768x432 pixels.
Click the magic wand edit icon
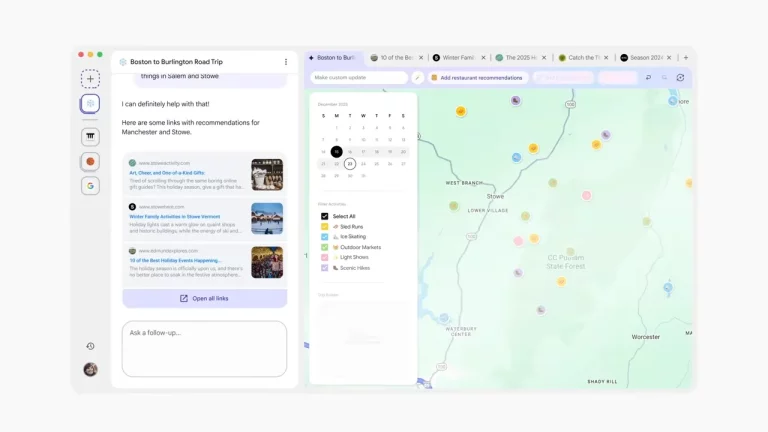coord(418,77)
